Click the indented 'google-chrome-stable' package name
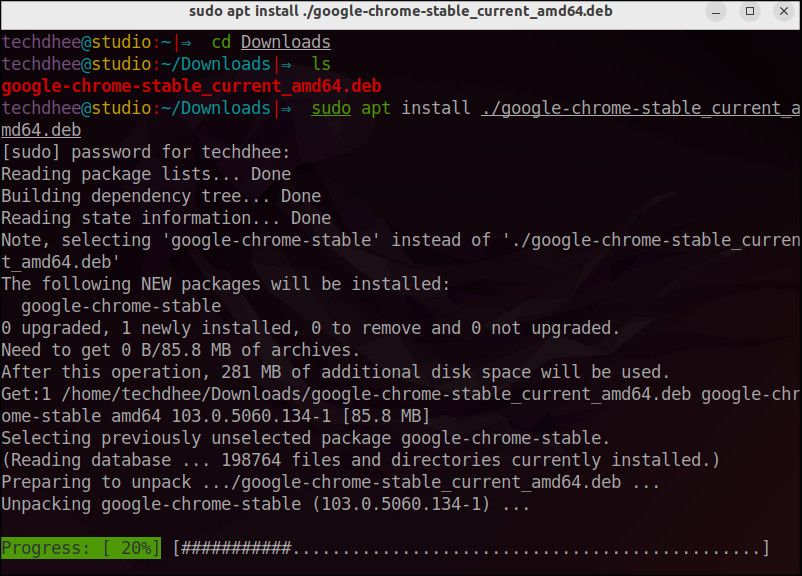802x576 pixels. pyautogui.click(x=121, y=306)
